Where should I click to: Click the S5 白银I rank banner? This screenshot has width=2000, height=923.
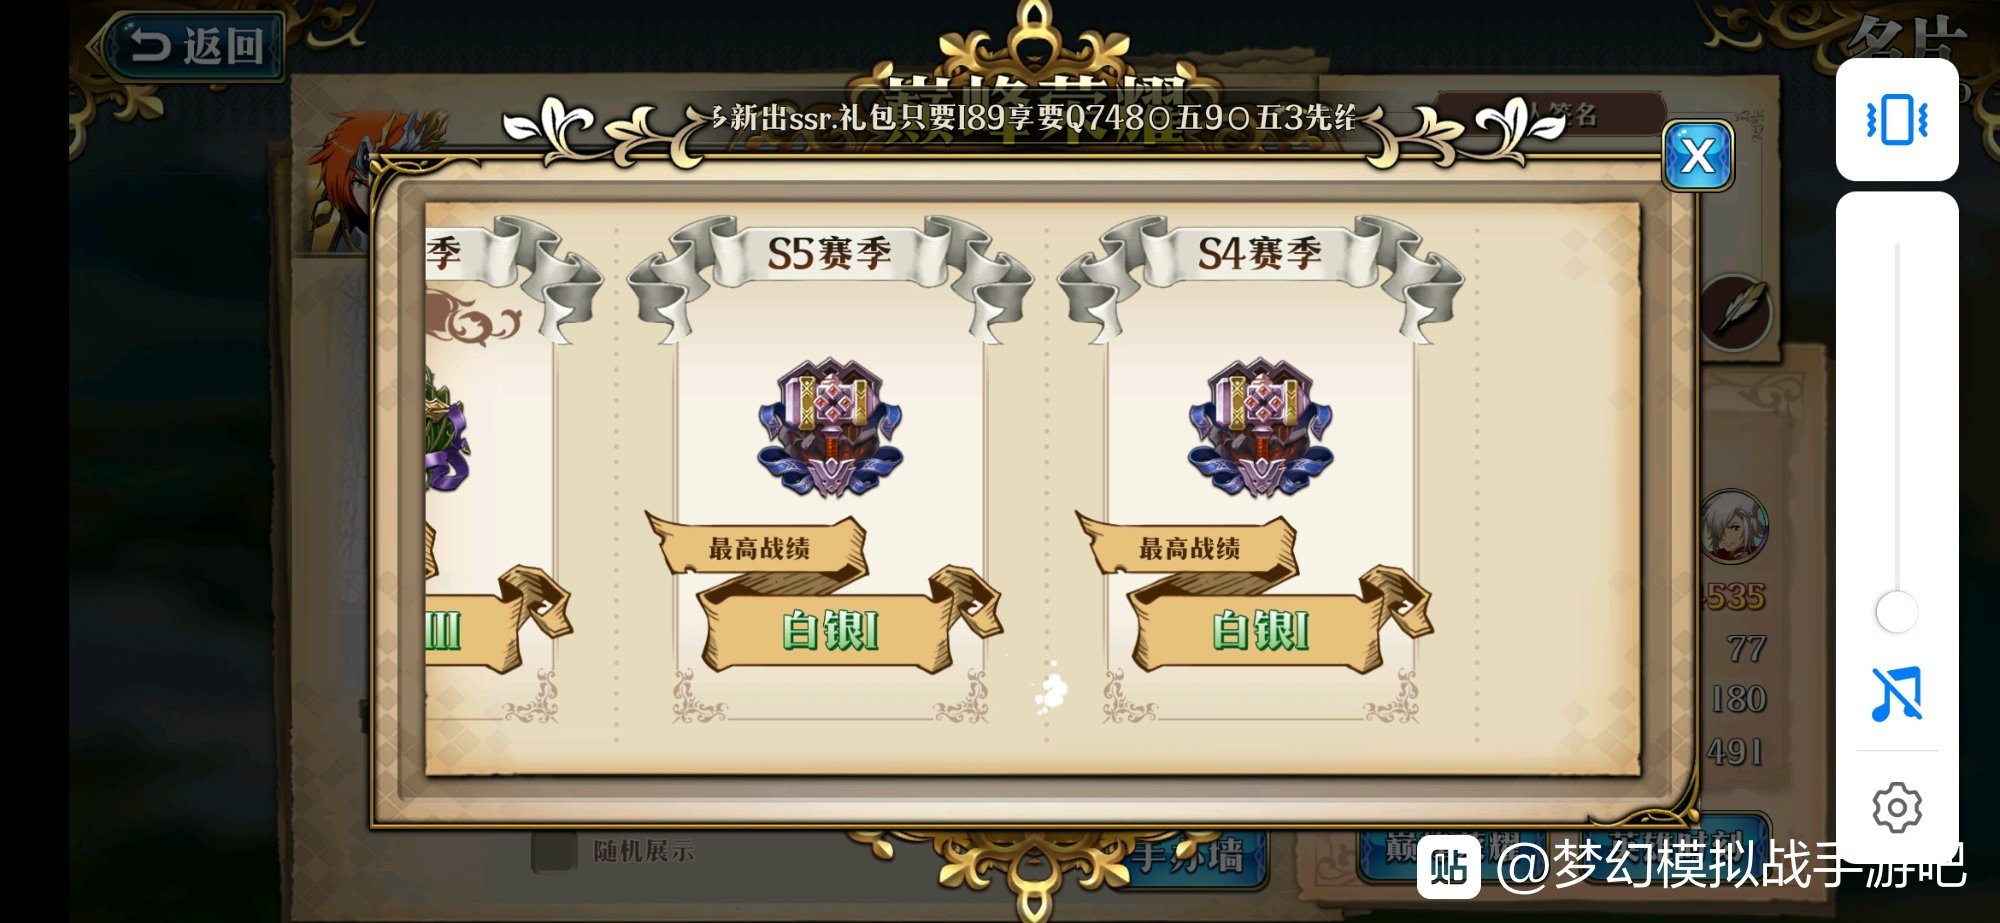pos(830,632)
